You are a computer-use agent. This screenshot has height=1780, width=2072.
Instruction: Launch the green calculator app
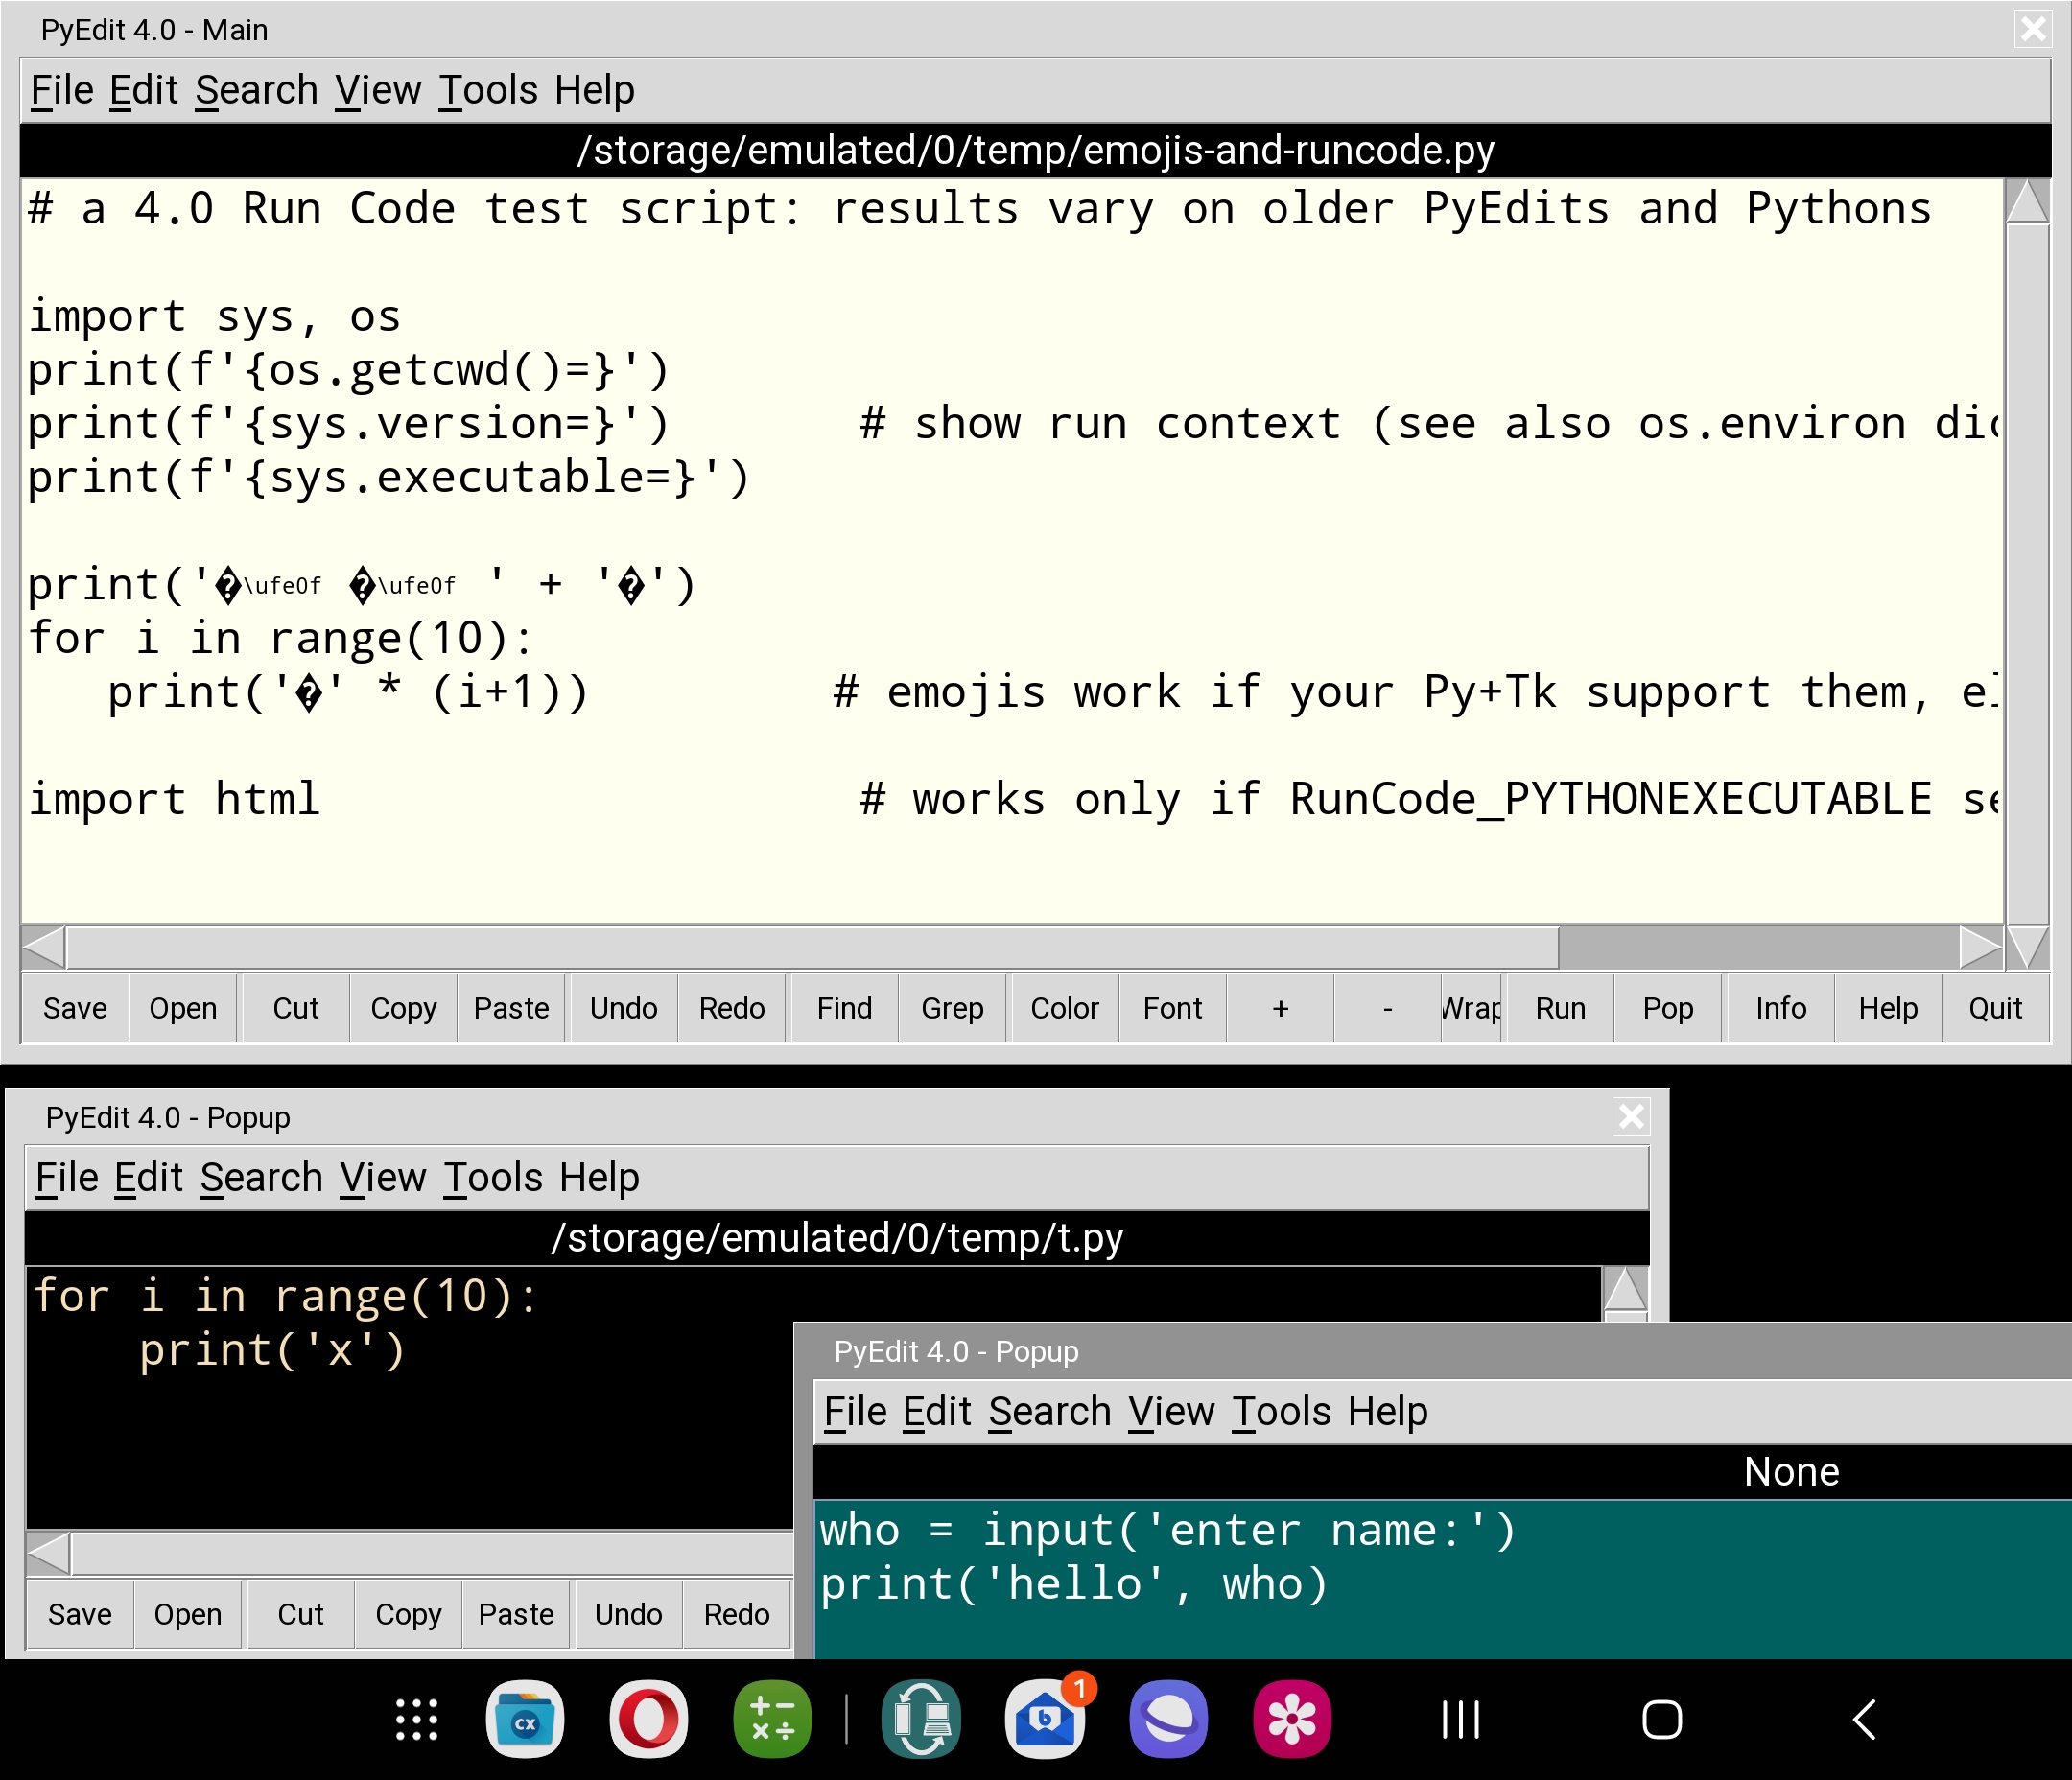(773, 1720)
